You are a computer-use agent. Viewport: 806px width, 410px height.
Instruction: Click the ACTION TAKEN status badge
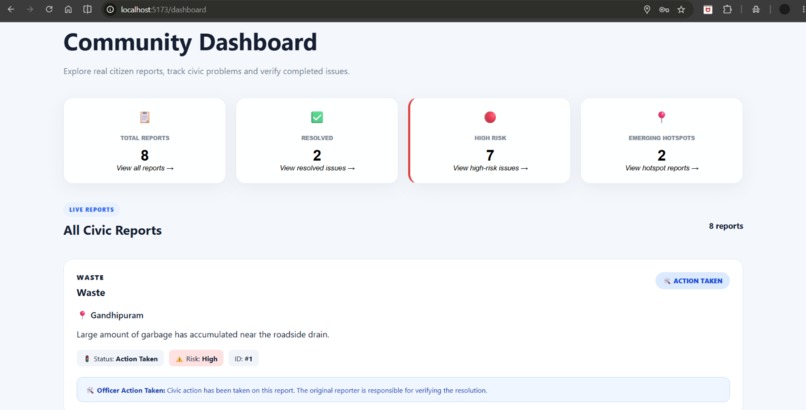tap(692, 281)
